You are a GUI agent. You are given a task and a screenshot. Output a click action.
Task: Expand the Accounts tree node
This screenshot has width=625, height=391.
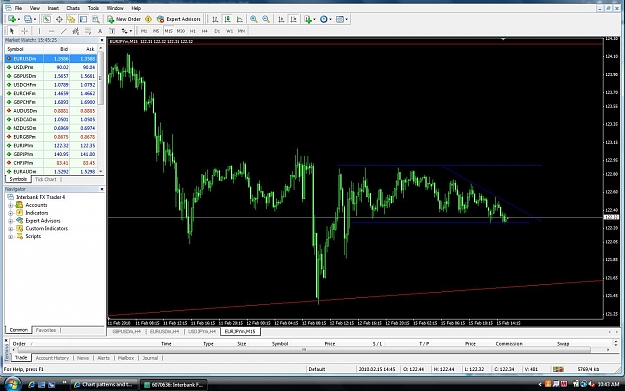[11, 205]
